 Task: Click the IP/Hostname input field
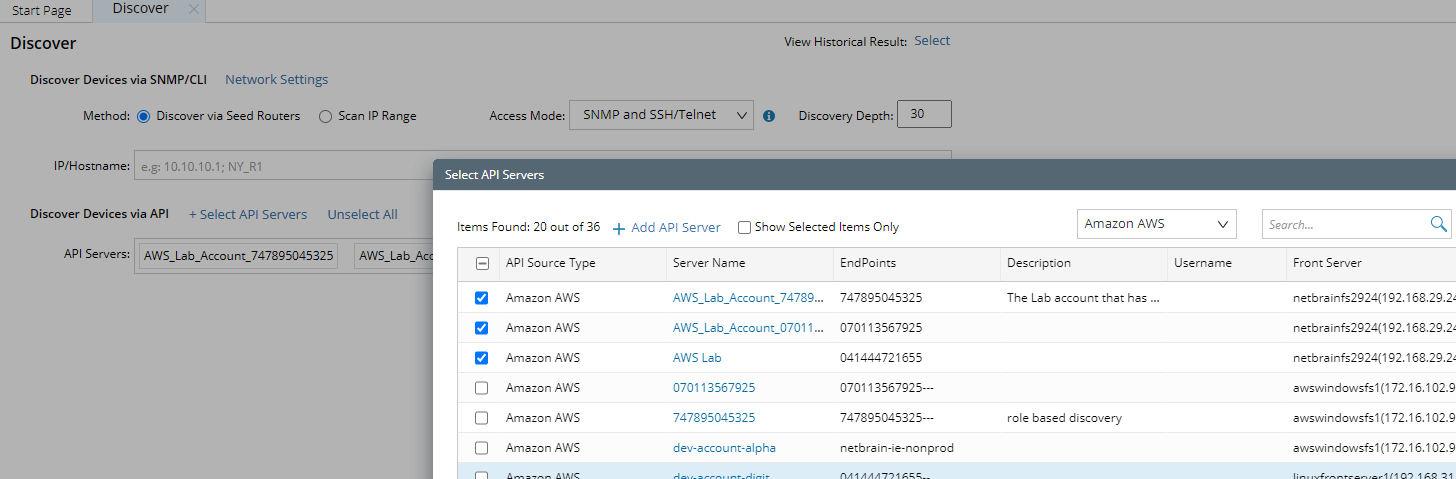point(542,166)
